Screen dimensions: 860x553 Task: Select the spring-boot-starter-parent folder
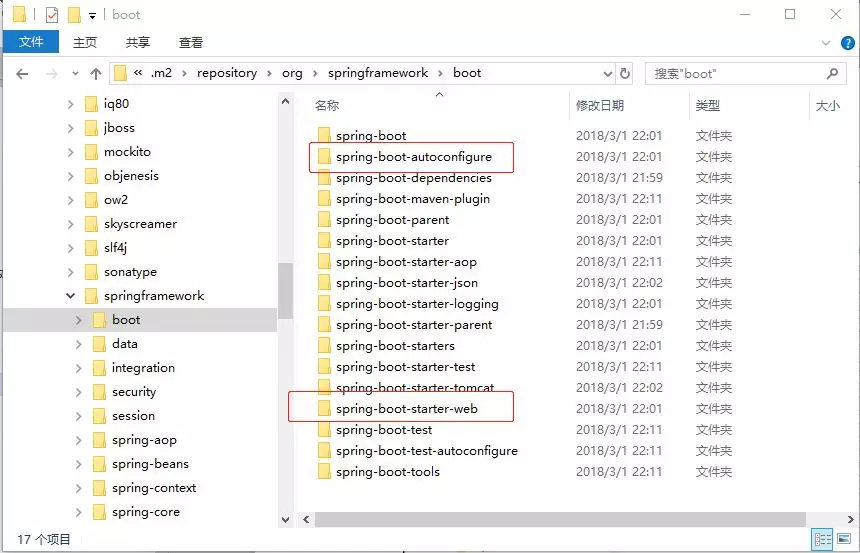click(x=414, y=325)
